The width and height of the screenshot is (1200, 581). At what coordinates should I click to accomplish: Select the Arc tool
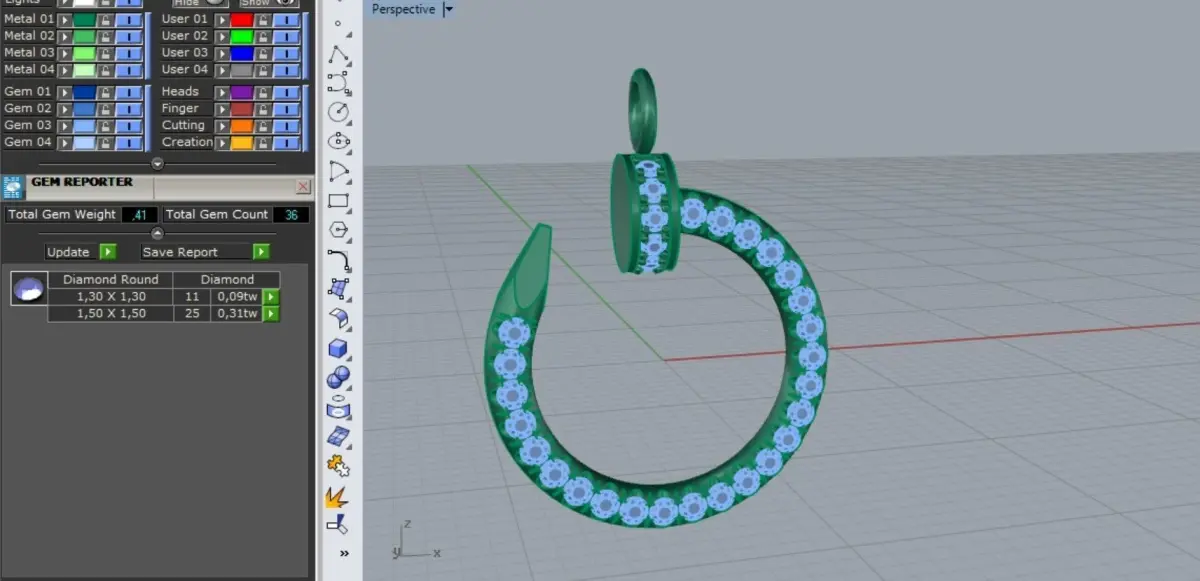coord(338,171)
